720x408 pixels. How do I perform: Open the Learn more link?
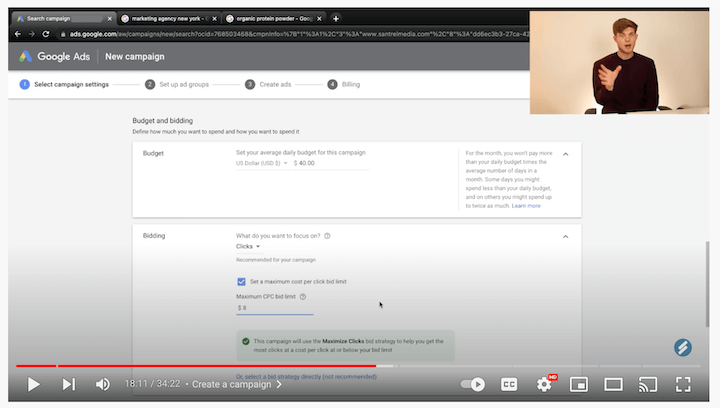coord(526,206)
